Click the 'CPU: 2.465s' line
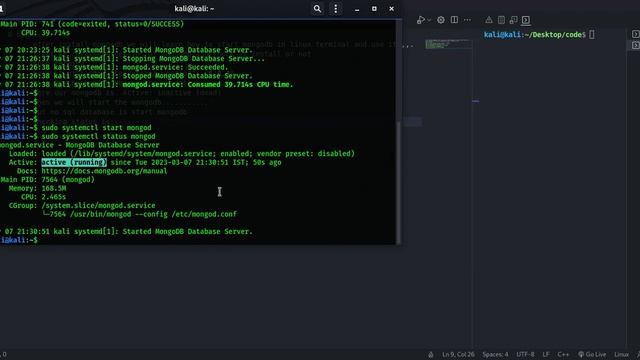The height and width of the screenshot is (360, 640). pos(43,197)
